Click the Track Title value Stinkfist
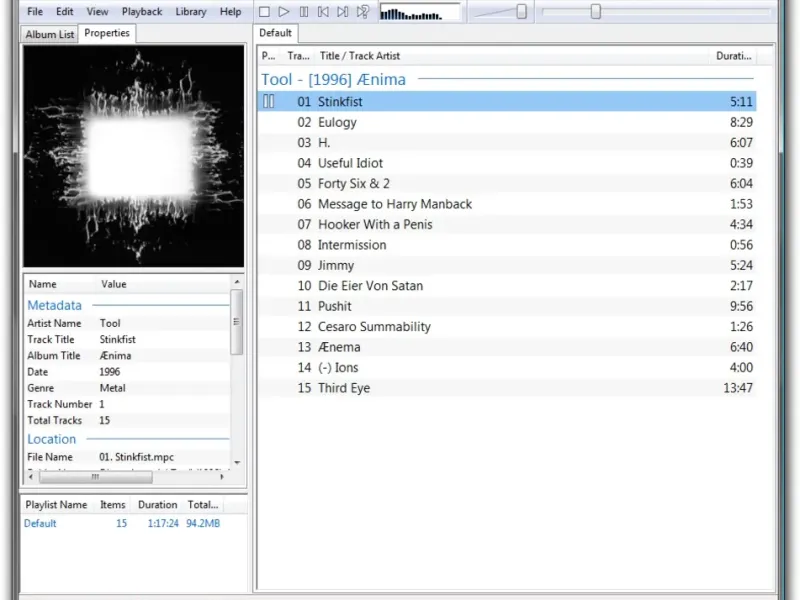The width and height of the screenshot is (800, 600). pos(118,340)
